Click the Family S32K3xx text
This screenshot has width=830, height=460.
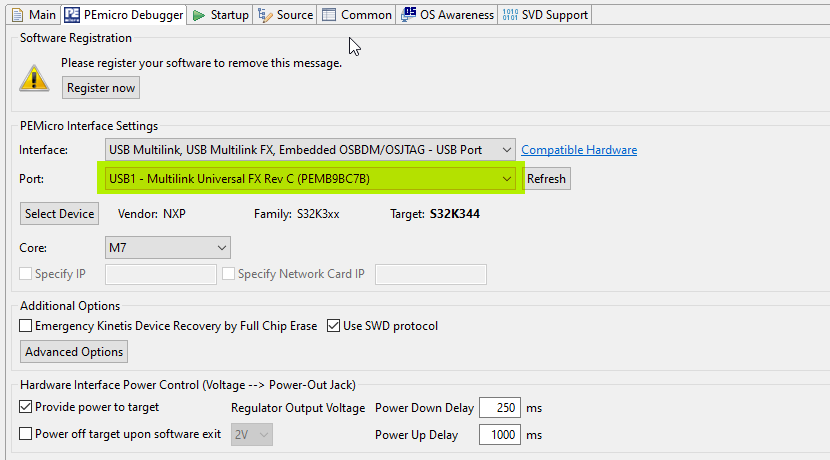point(296,214)
